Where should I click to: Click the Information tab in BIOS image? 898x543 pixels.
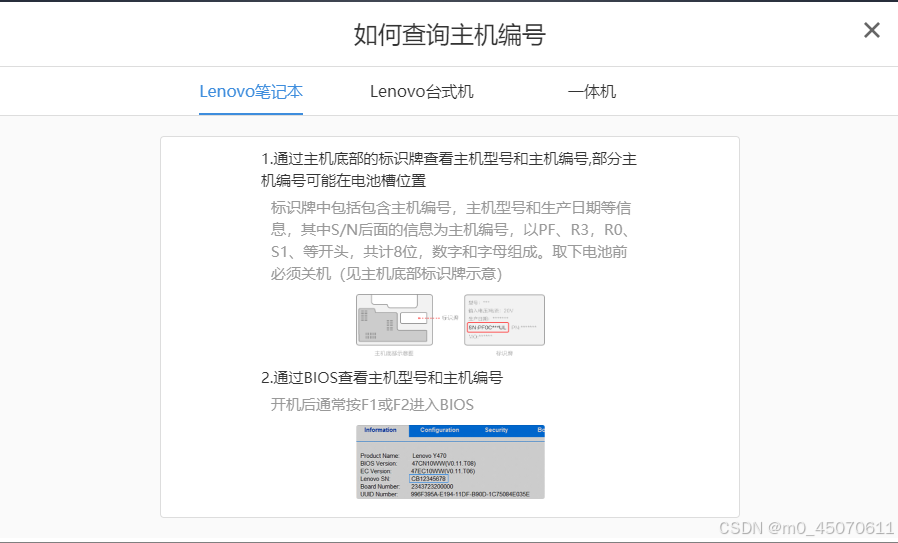[380, 430]
